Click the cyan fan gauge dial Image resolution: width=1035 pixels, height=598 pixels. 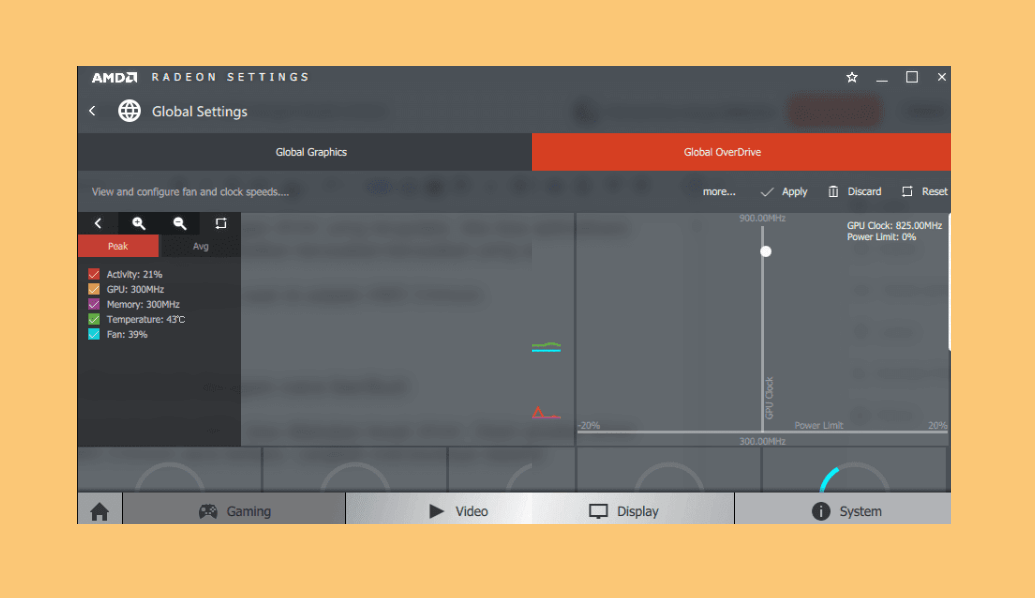tap(853, 479)
